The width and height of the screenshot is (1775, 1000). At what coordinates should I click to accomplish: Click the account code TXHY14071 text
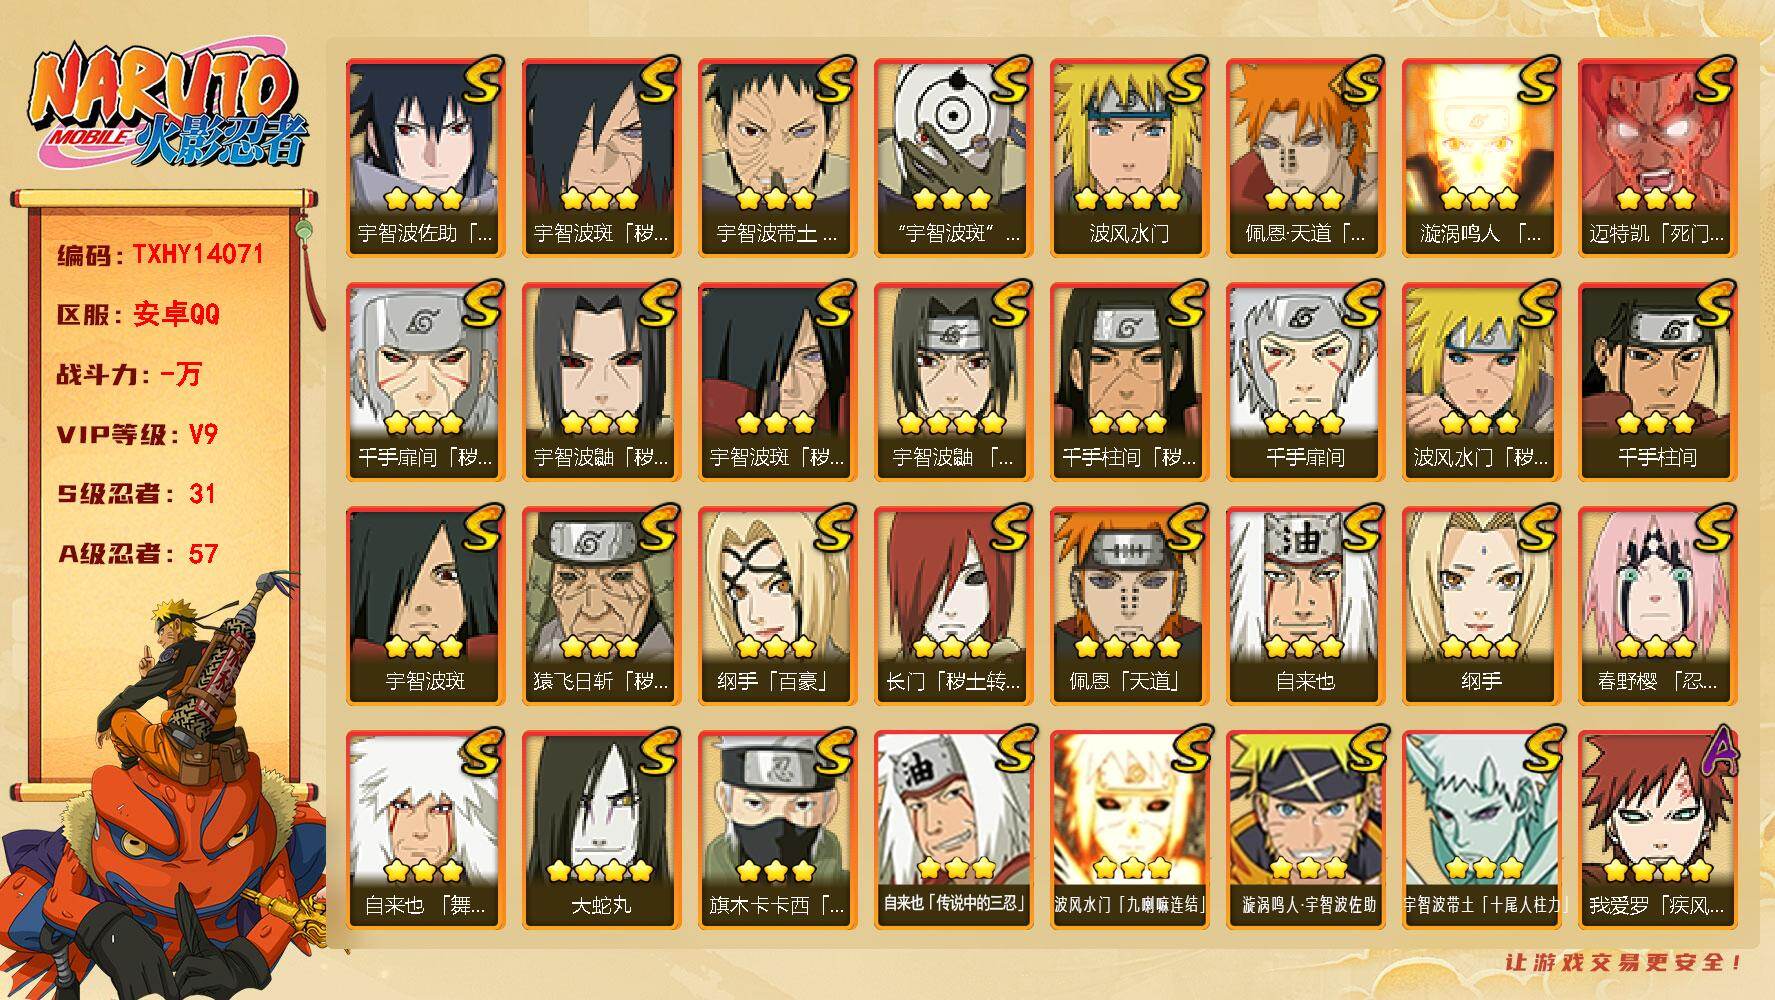198,254
